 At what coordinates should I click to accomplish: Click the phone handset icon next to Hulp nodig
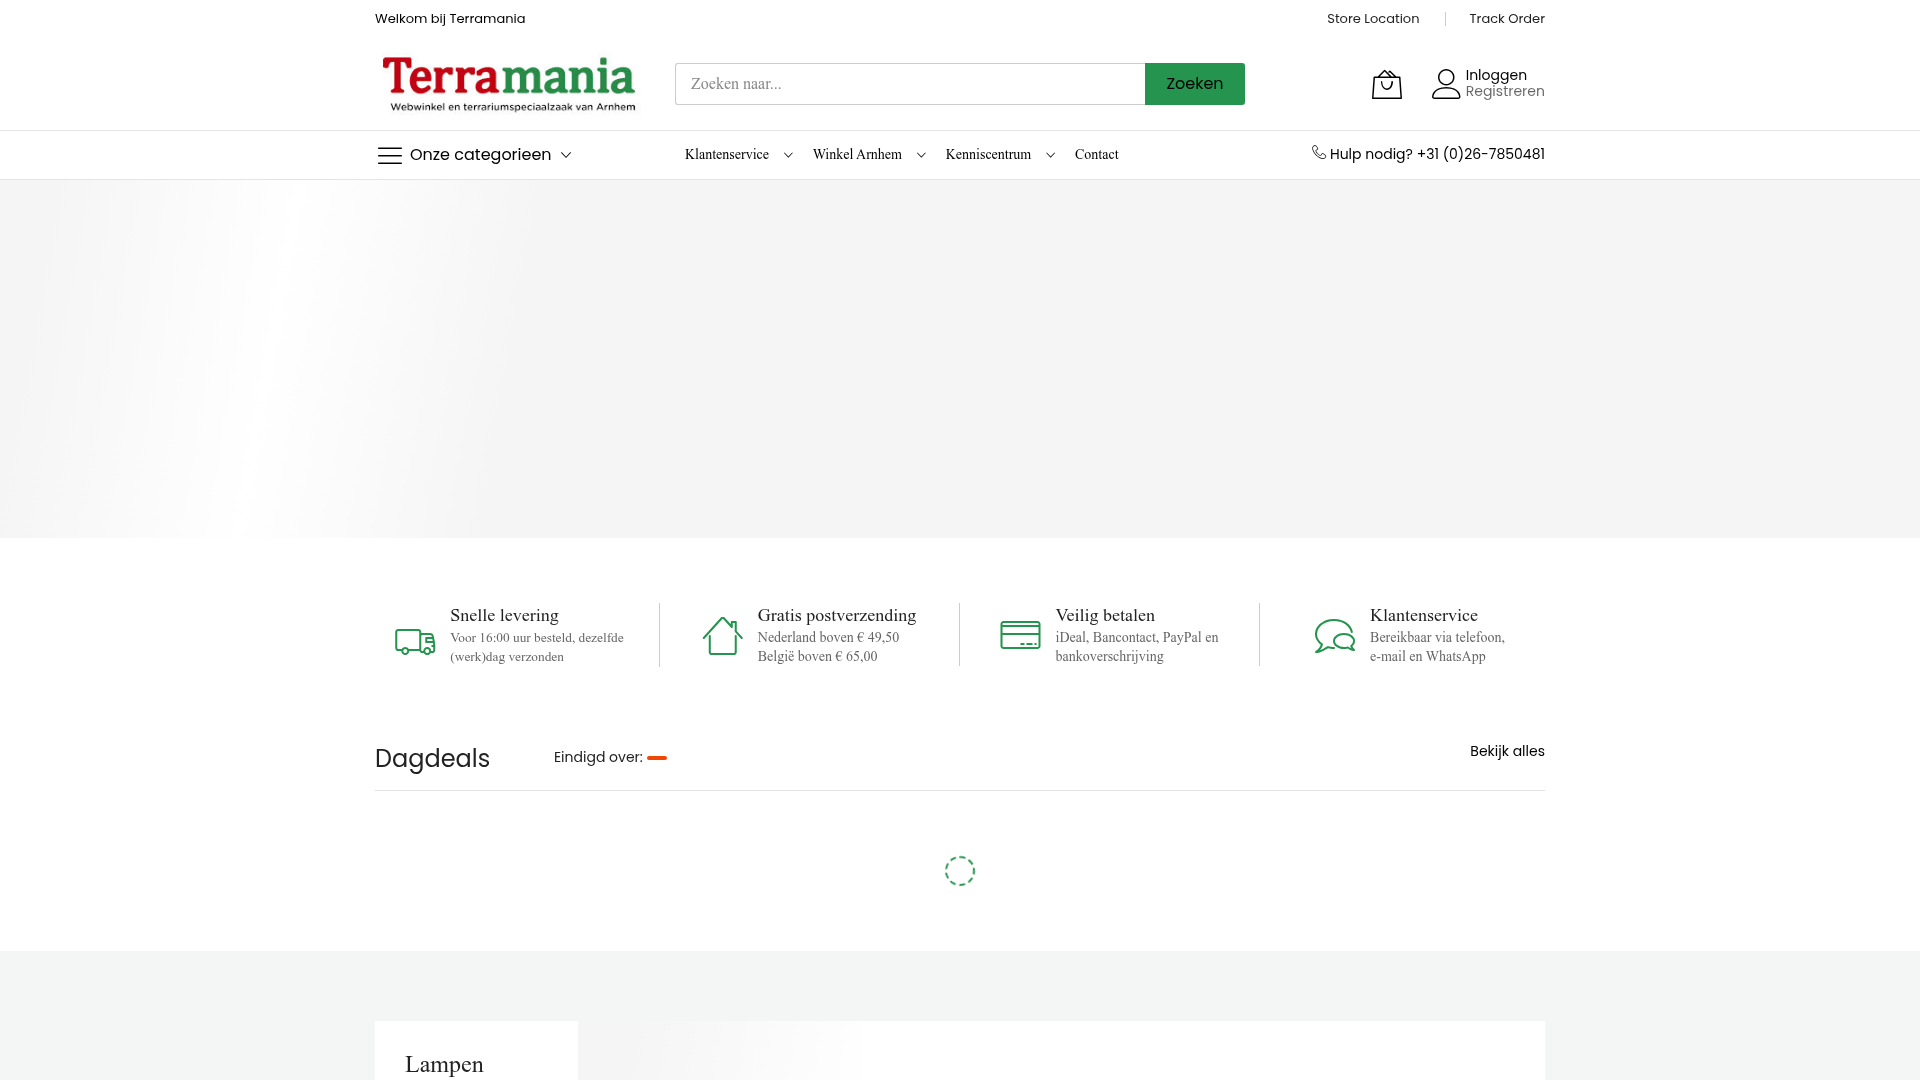pos(1319,152)
